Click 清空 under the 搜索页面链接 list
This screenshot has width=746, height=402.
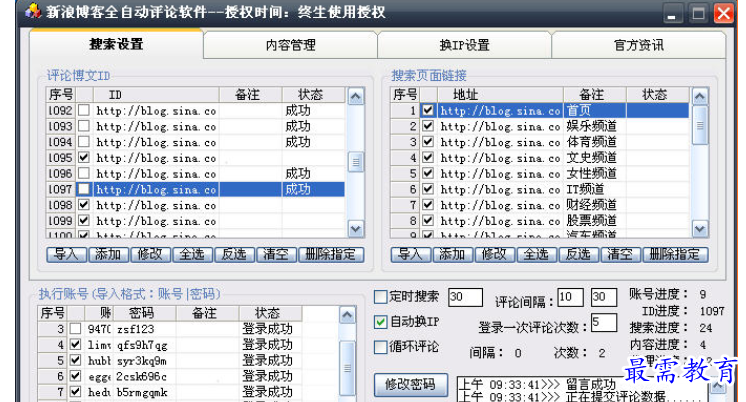click(x=620, y=255)
